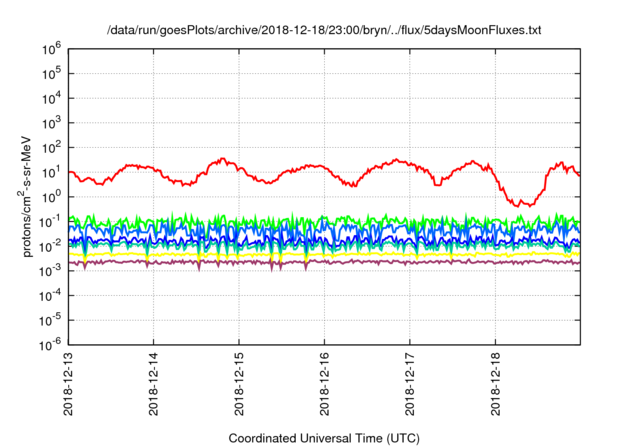
Task: Click the 10^1 y-axis tick label
Action: click(51, 173)
